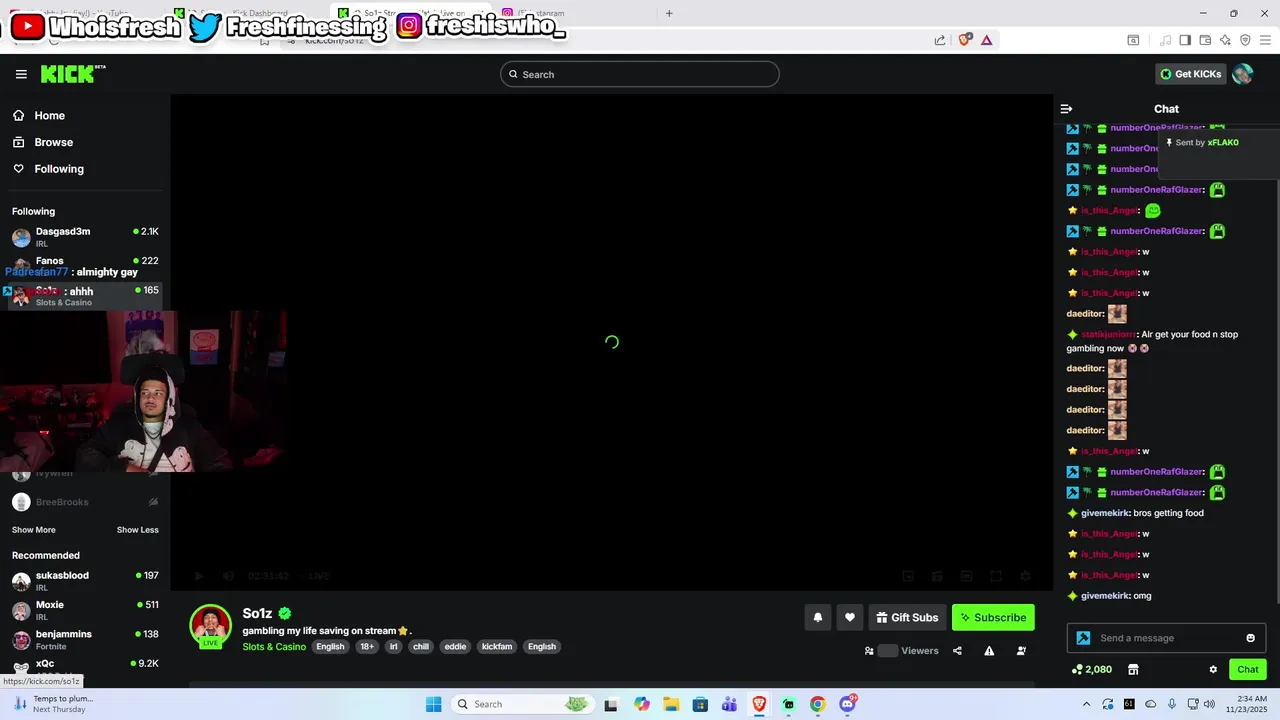This screenshot has width=1280, height=720.
Task: Open File Explorer from taskbar
Action: pyautogui.click(x=671, y=704)
